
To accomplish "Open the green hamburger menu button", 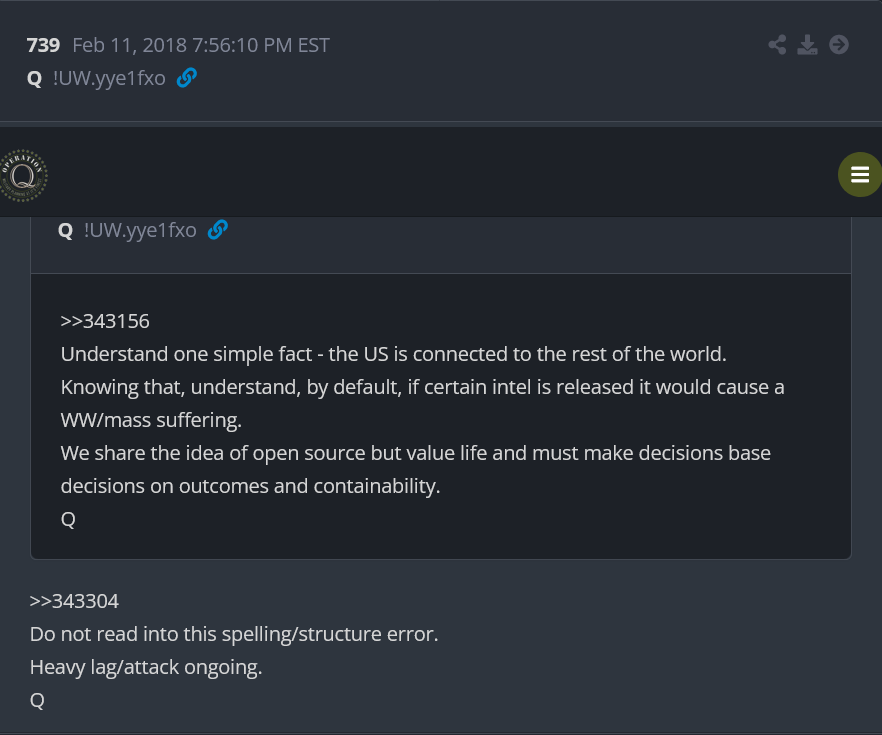I will (x=860, y=174).
